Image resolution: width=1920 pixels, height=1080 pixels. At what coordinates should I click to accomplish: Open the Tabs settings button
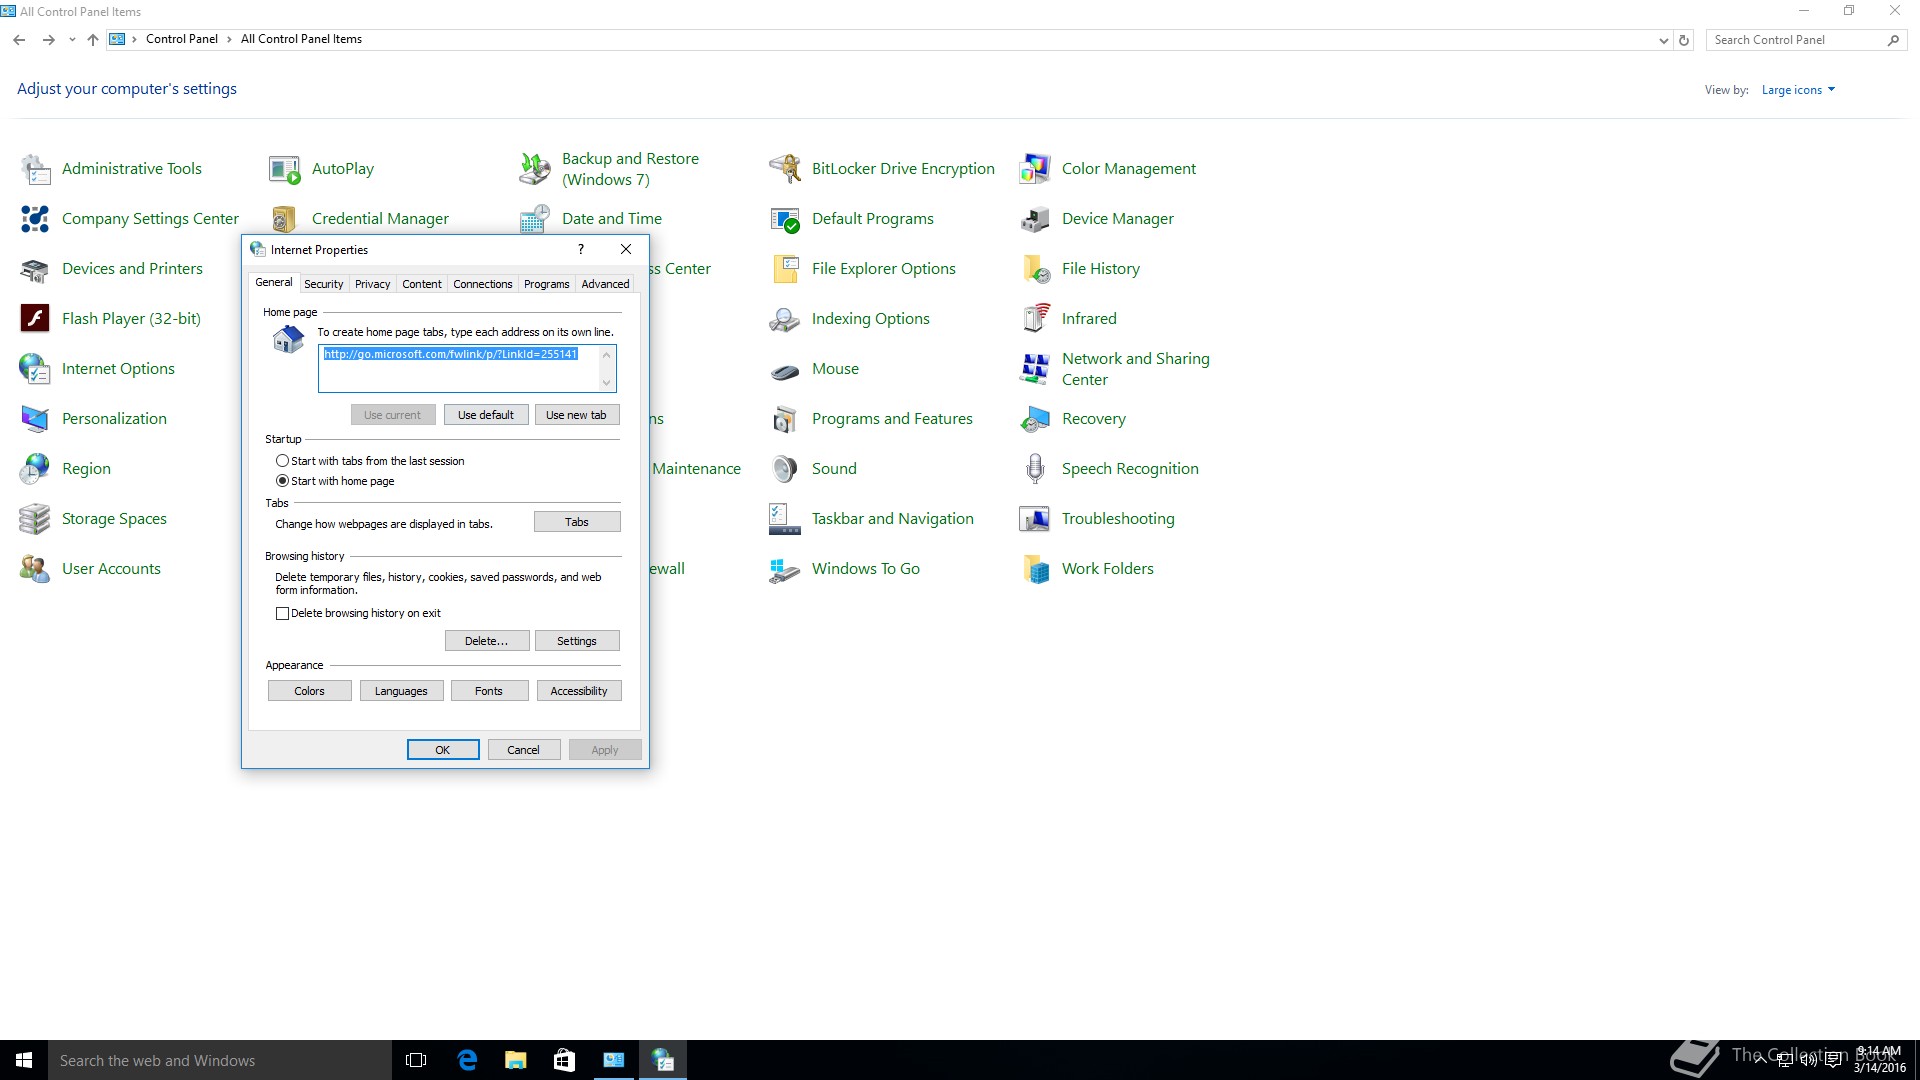click(577, 522)
